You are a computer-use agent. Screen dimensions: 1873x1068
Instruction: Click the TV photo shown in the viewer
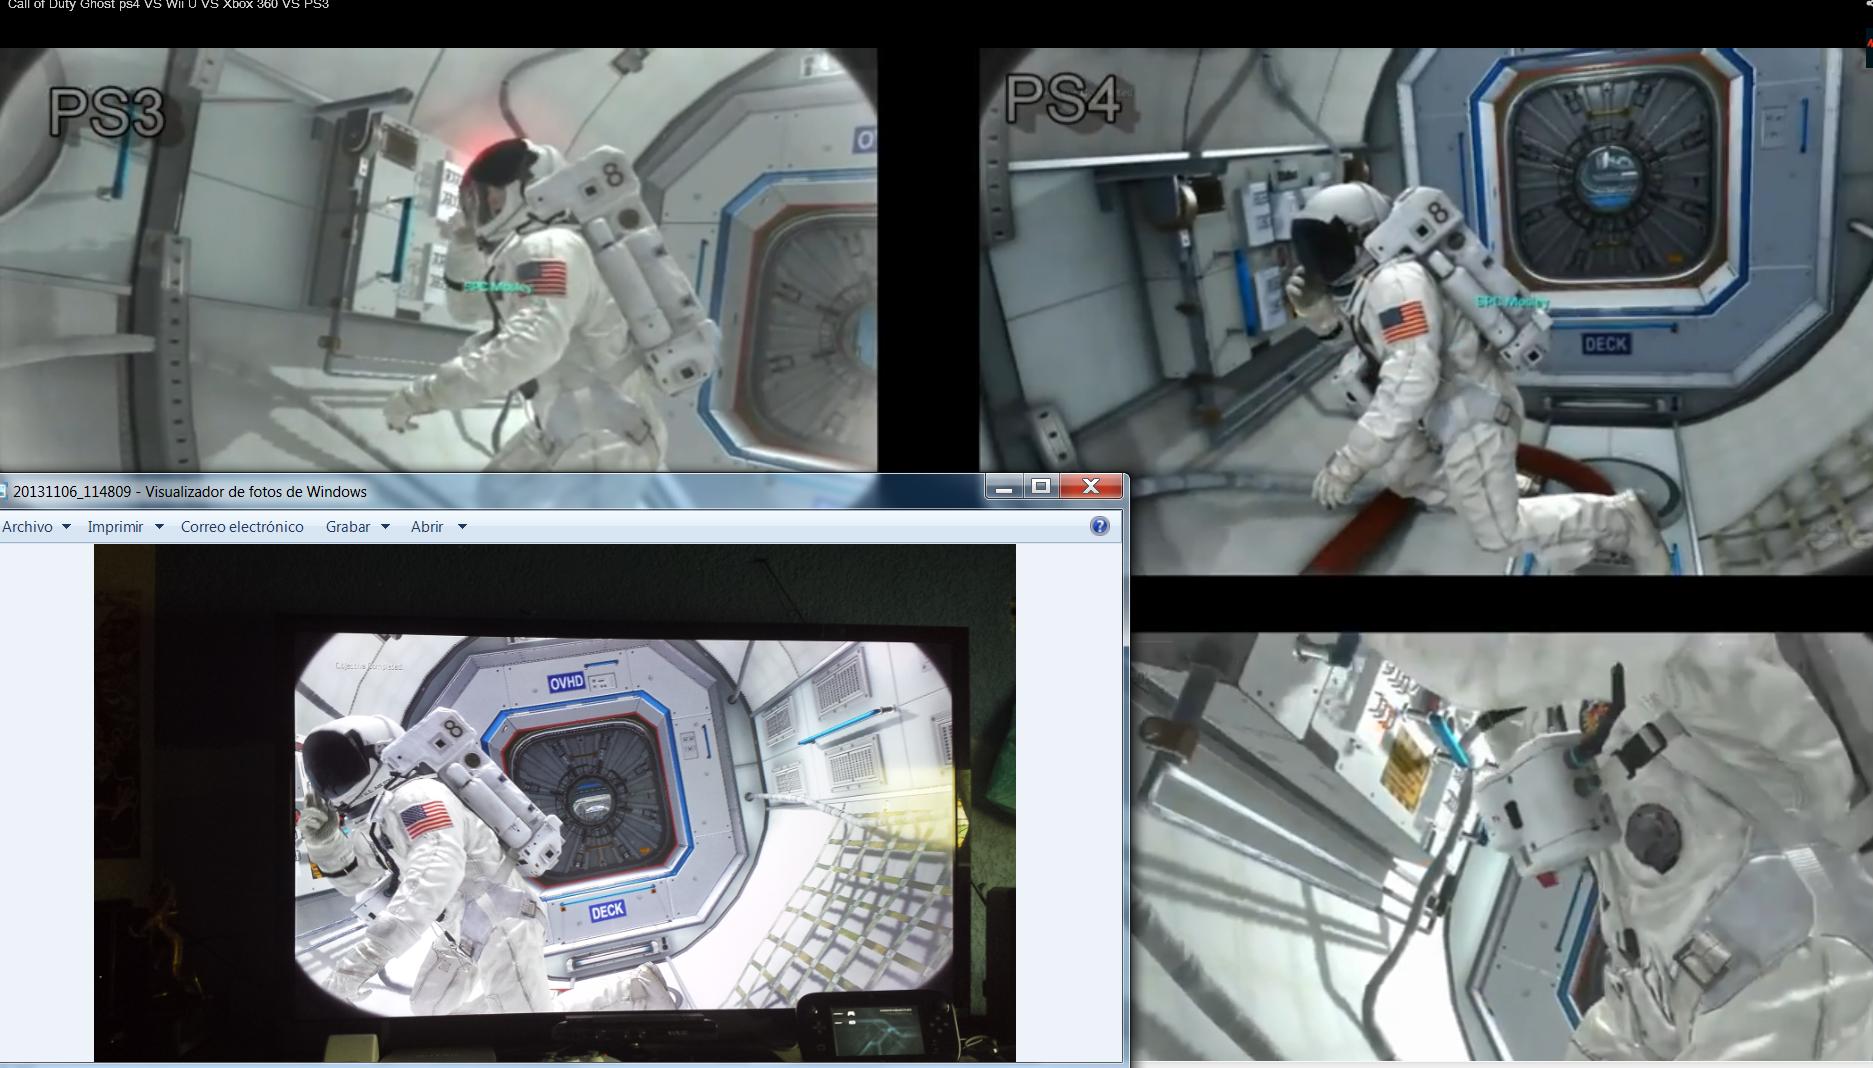pos(554,802)
